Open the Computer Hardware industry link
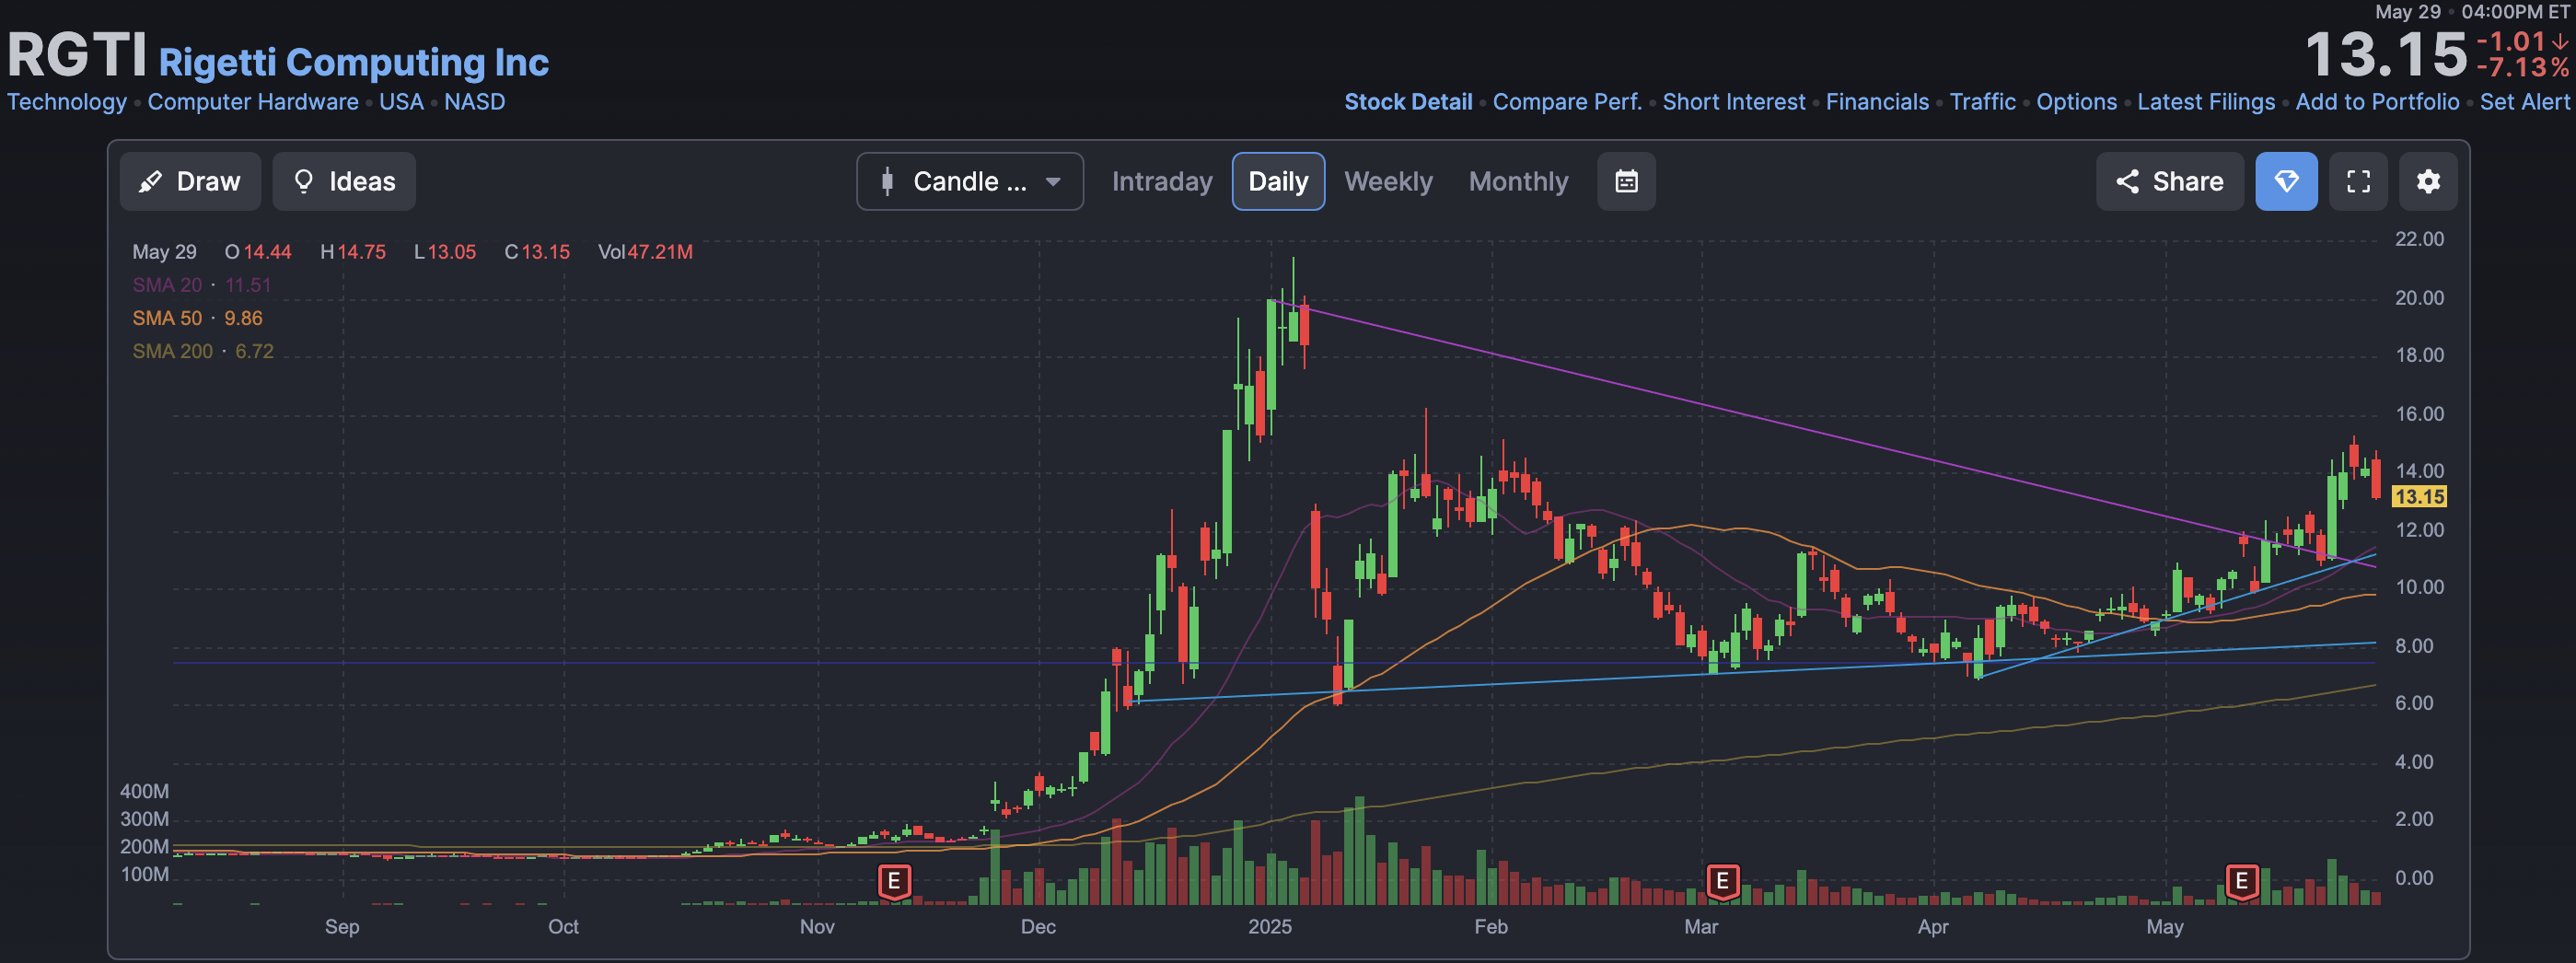Image resolution: width=2576 pixels, height=963 pixels. (x=253, y=102)
